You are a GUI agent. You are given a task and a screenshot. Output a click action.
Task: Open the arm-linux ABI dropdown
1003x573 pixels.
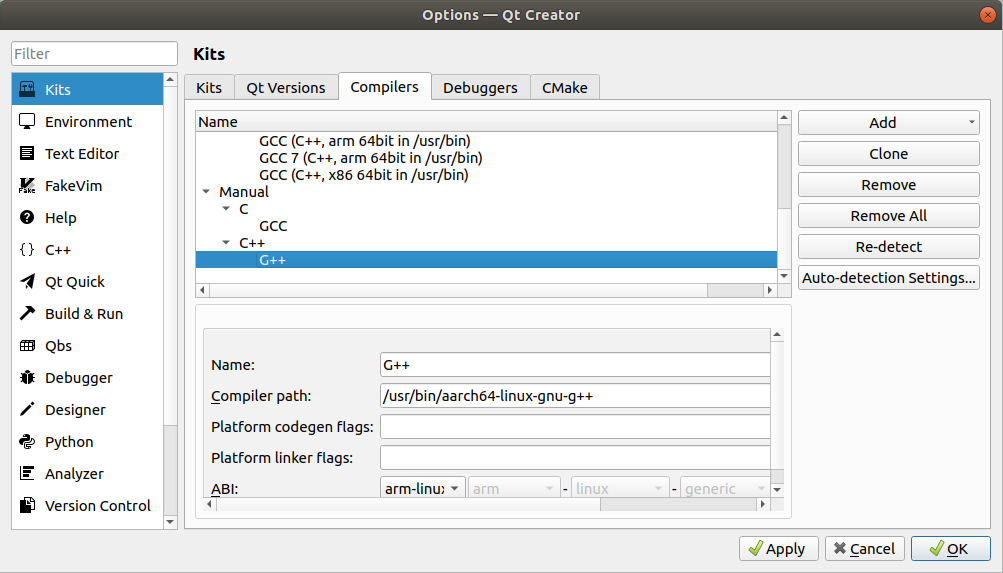tap(423, 489)
